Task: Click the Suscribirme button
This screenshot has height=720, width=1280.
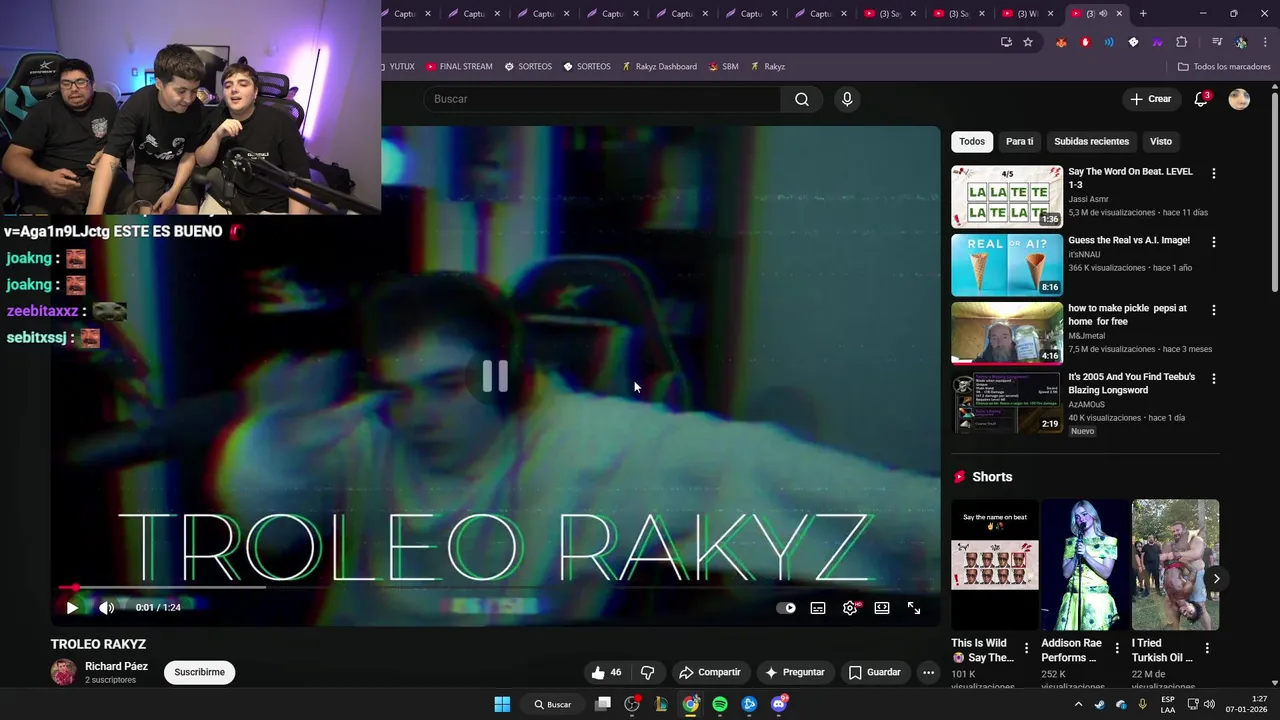Action: [x=199, y=672]
